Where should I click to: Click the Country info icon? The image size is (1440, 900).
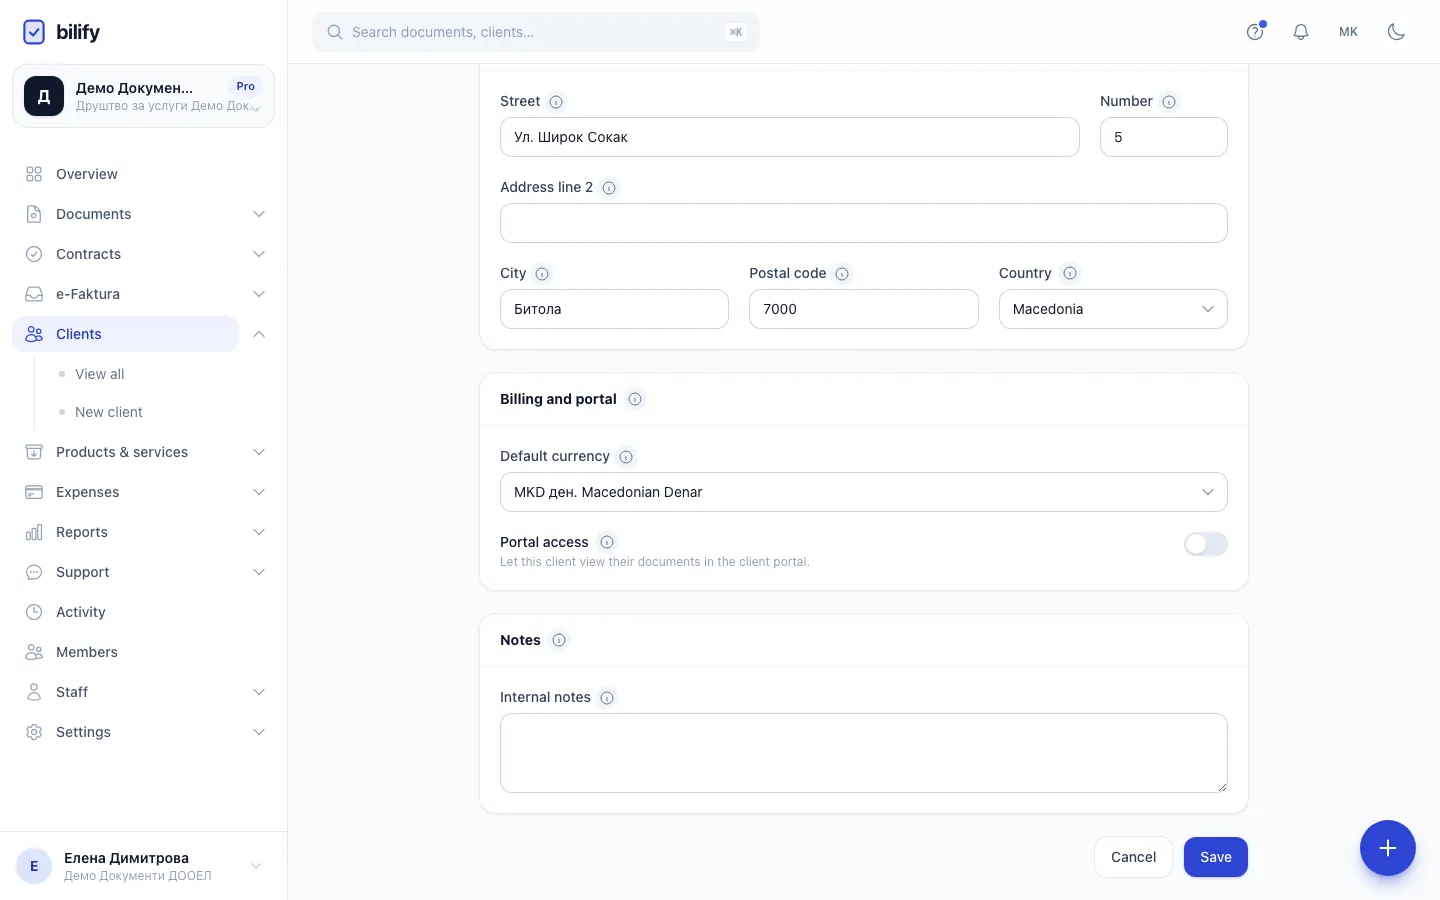pos(1070,273)
